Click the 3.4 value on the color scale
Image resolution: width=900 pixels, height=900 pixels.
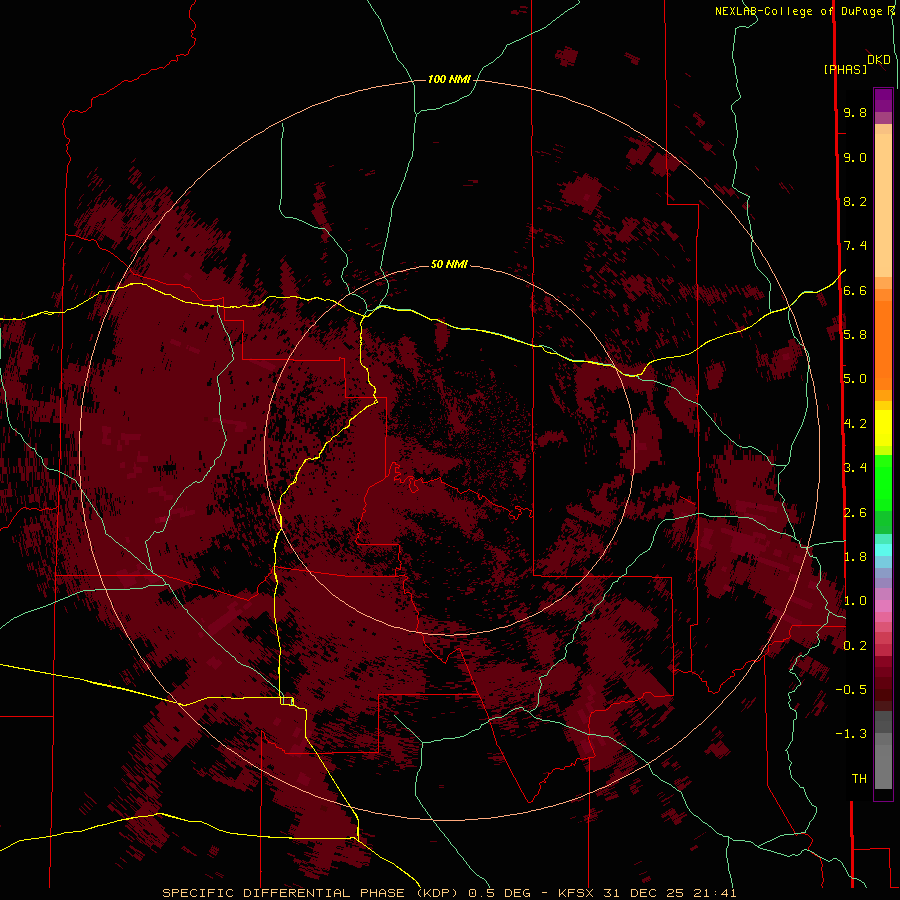pos(855,467)
